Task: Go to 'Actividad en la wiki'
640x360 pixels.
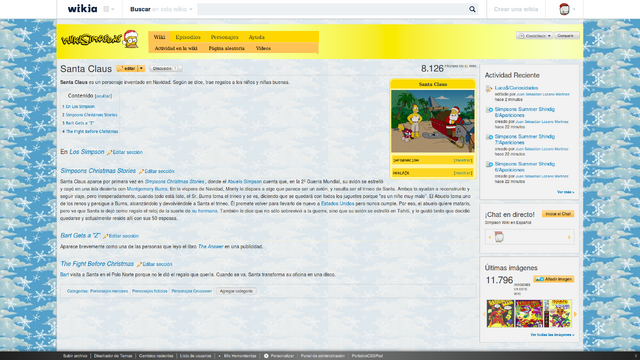Action: [x=176, y=48]
